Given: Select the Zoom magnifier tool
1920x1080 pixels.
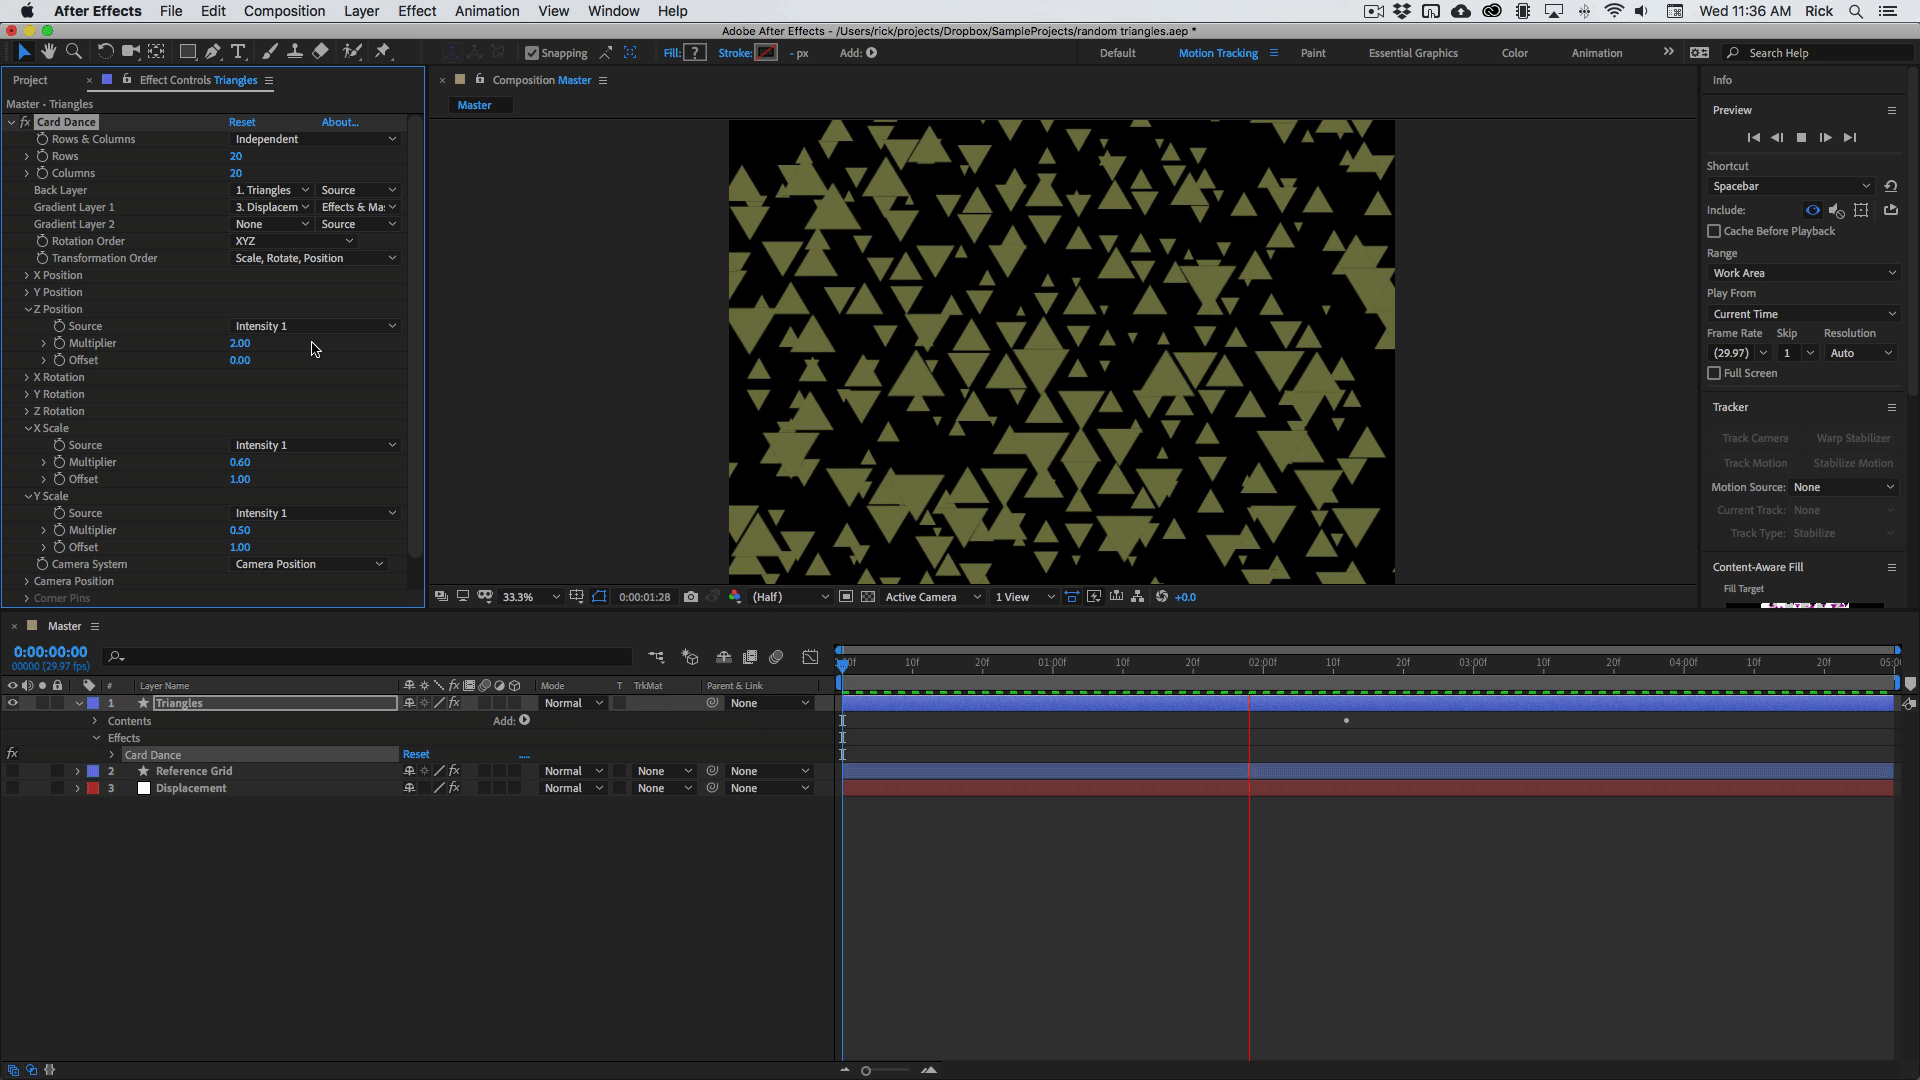Looking at the screenshot, I should point(74,52).
